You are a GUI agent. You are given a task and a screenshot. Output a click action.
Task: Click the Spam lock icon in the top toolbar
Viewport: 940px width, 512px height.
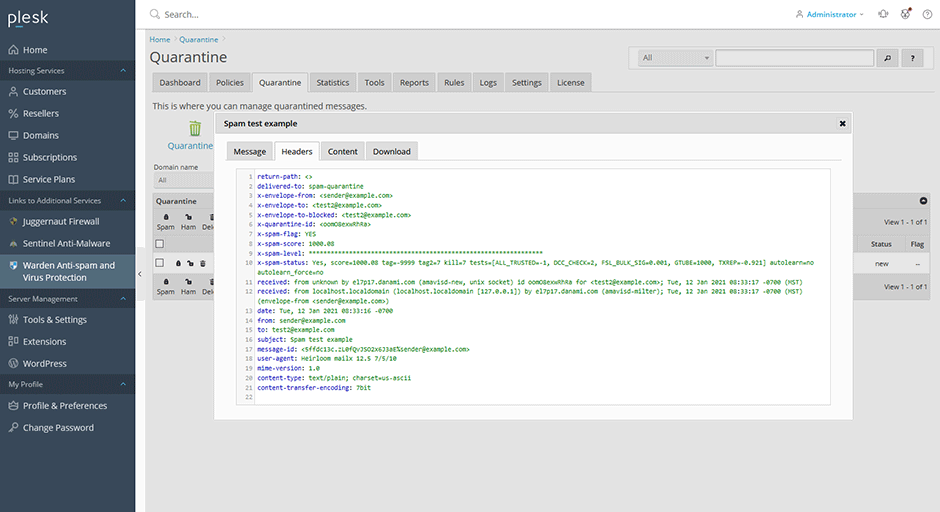[166, 217]
